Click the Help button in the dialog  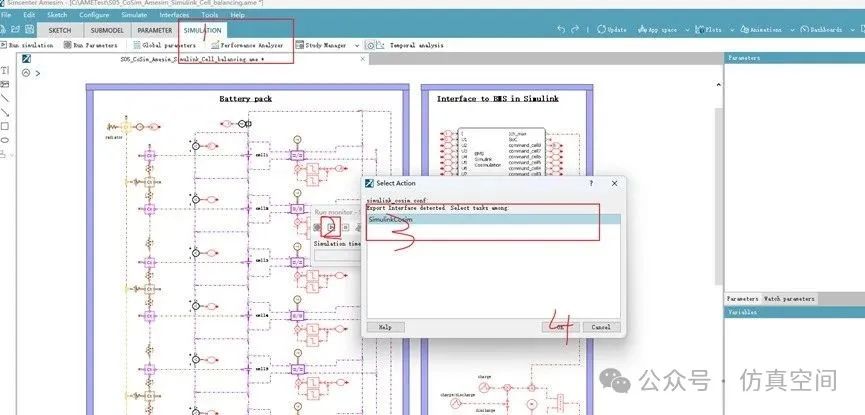point(385,327)
